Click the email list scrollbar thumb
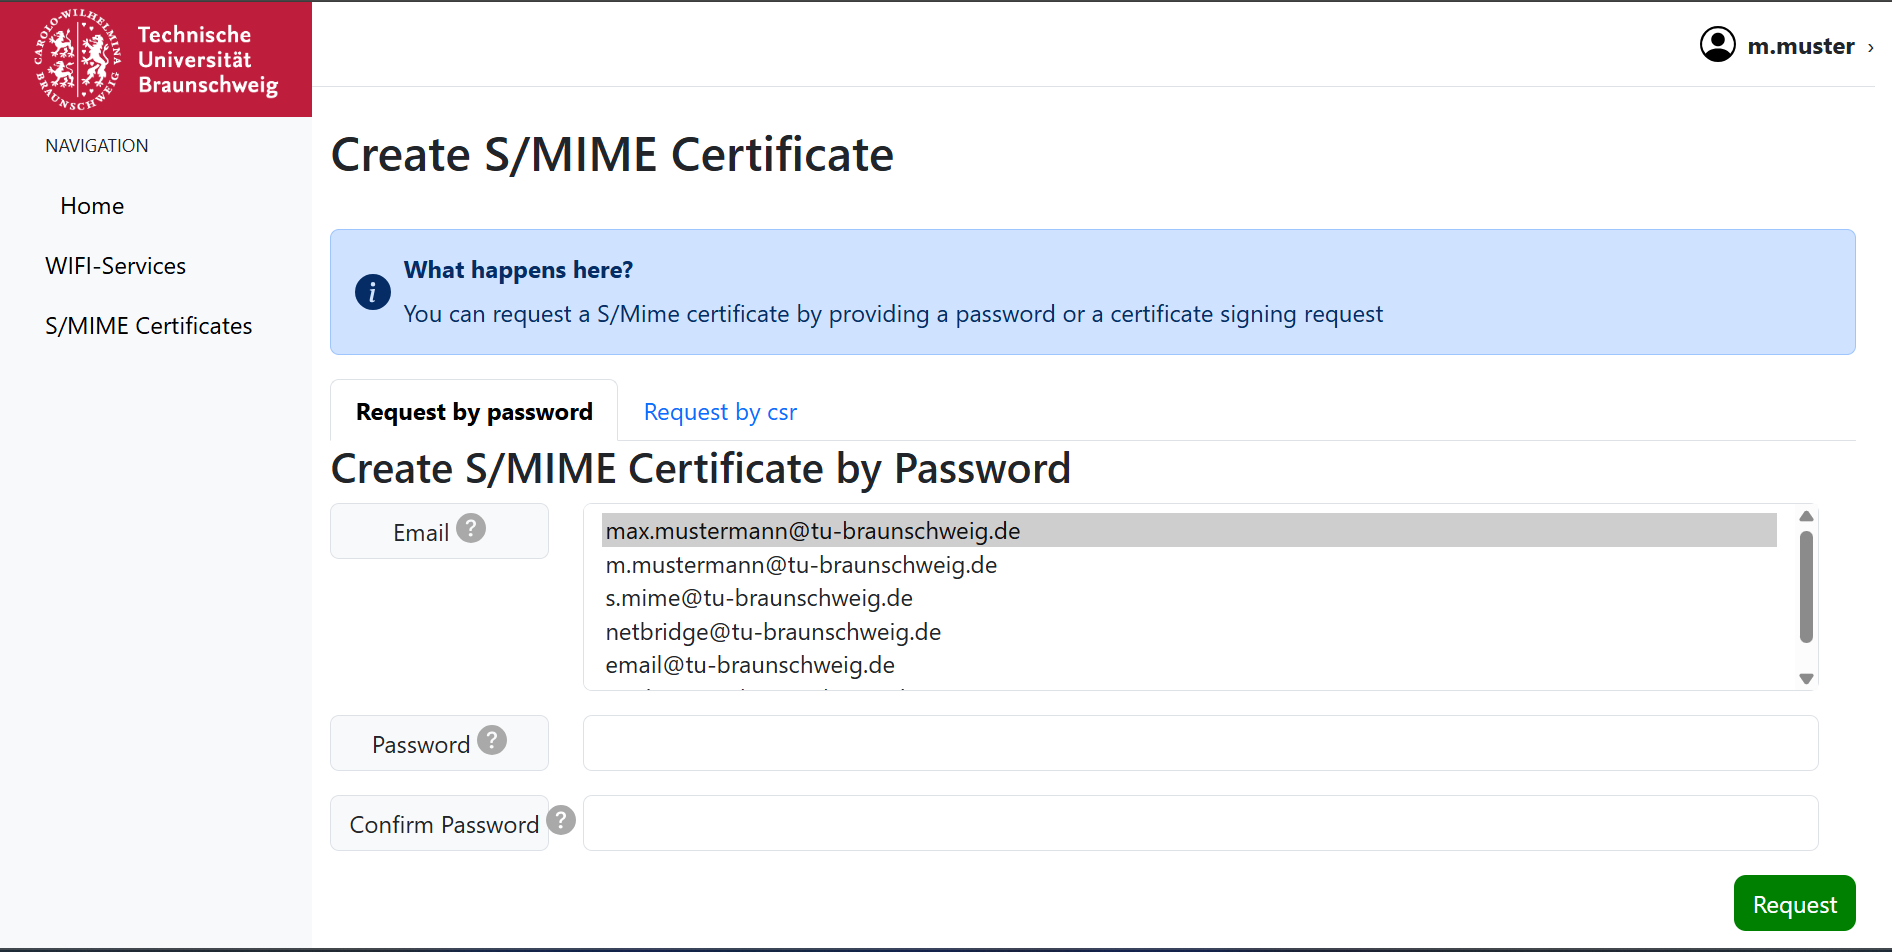This screenshot has height=952, width=1892. 1806,586
